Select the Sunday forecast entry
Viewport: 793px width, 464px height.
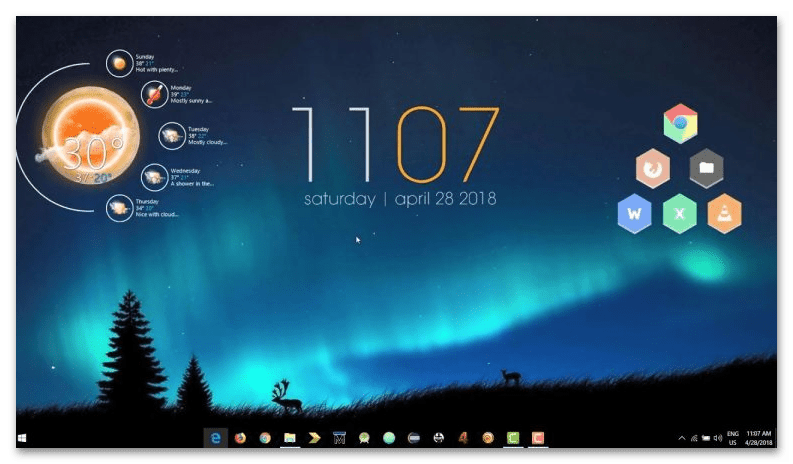click(142, 63)
